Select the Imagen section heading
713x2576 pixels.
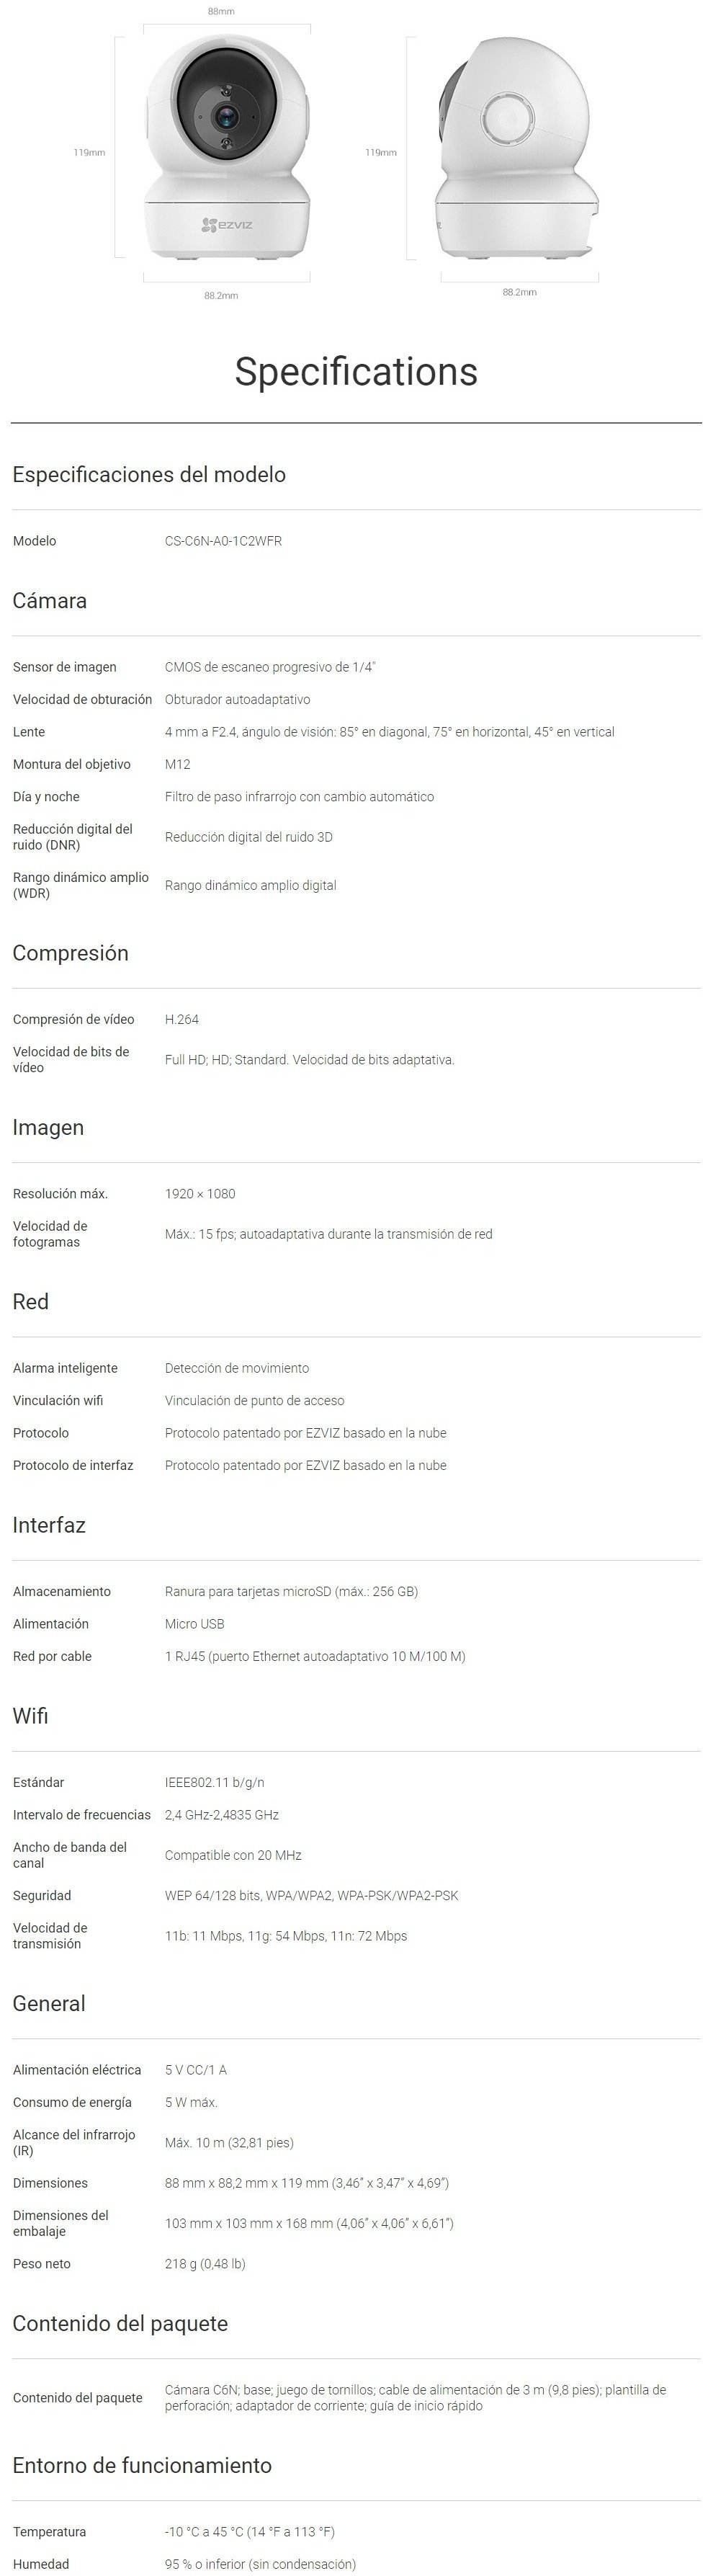click(48, 1127)
